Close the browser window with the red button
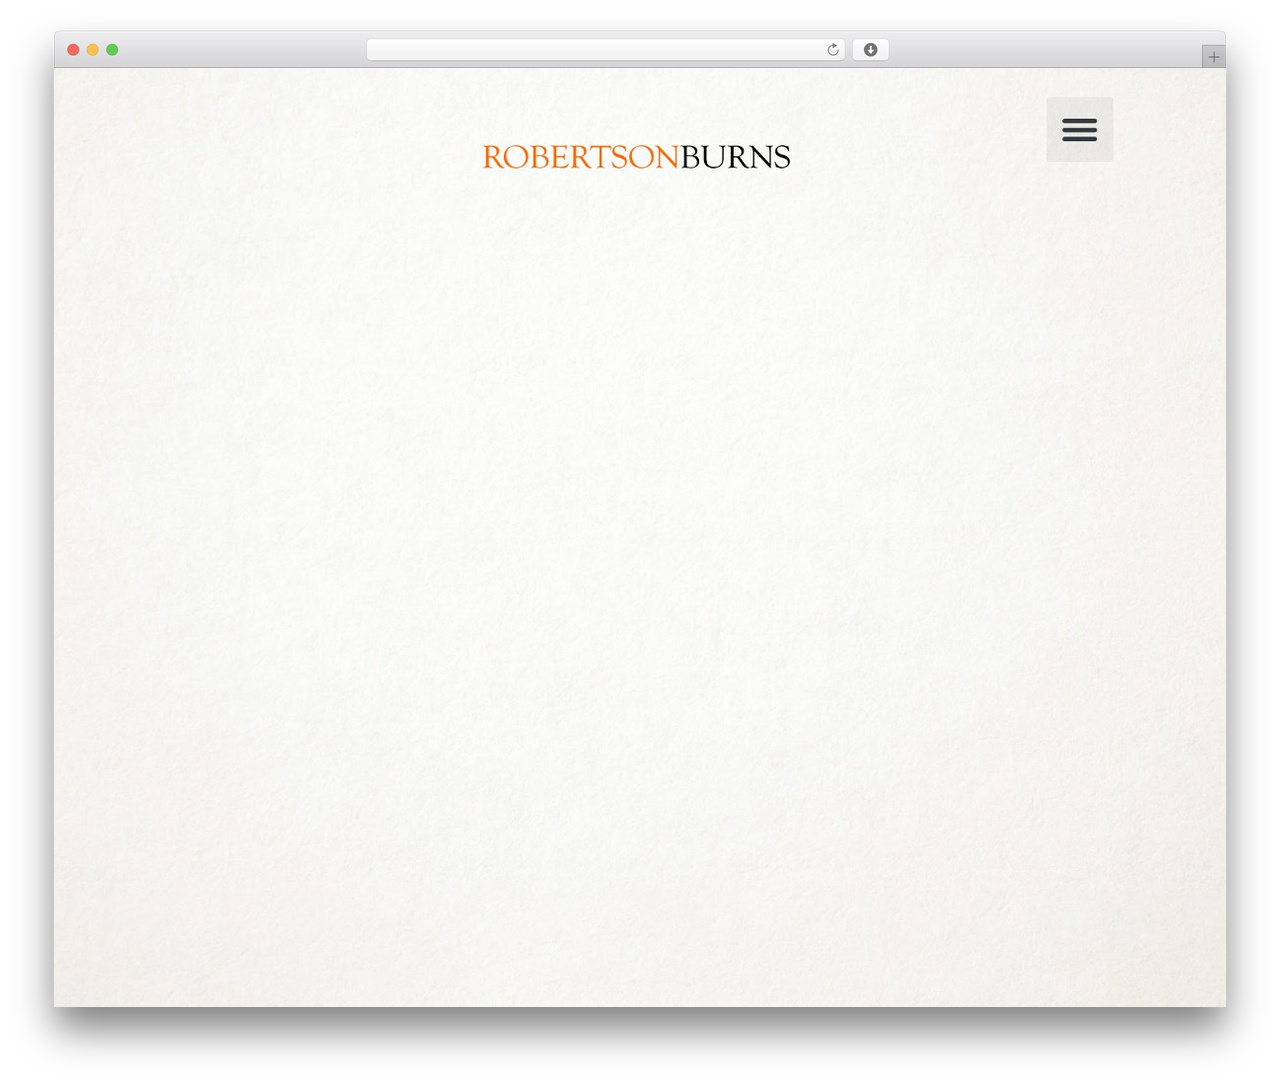 click(x=73, y=50)
